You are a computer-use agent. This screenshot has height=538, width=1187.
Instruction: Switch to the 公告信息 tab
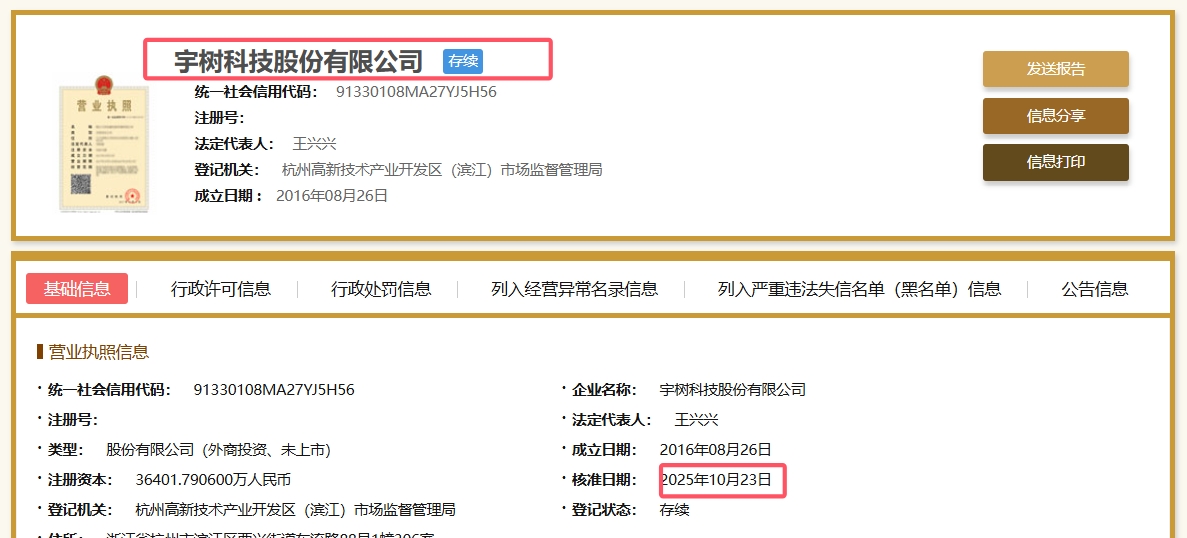(x=1095, y=289)
